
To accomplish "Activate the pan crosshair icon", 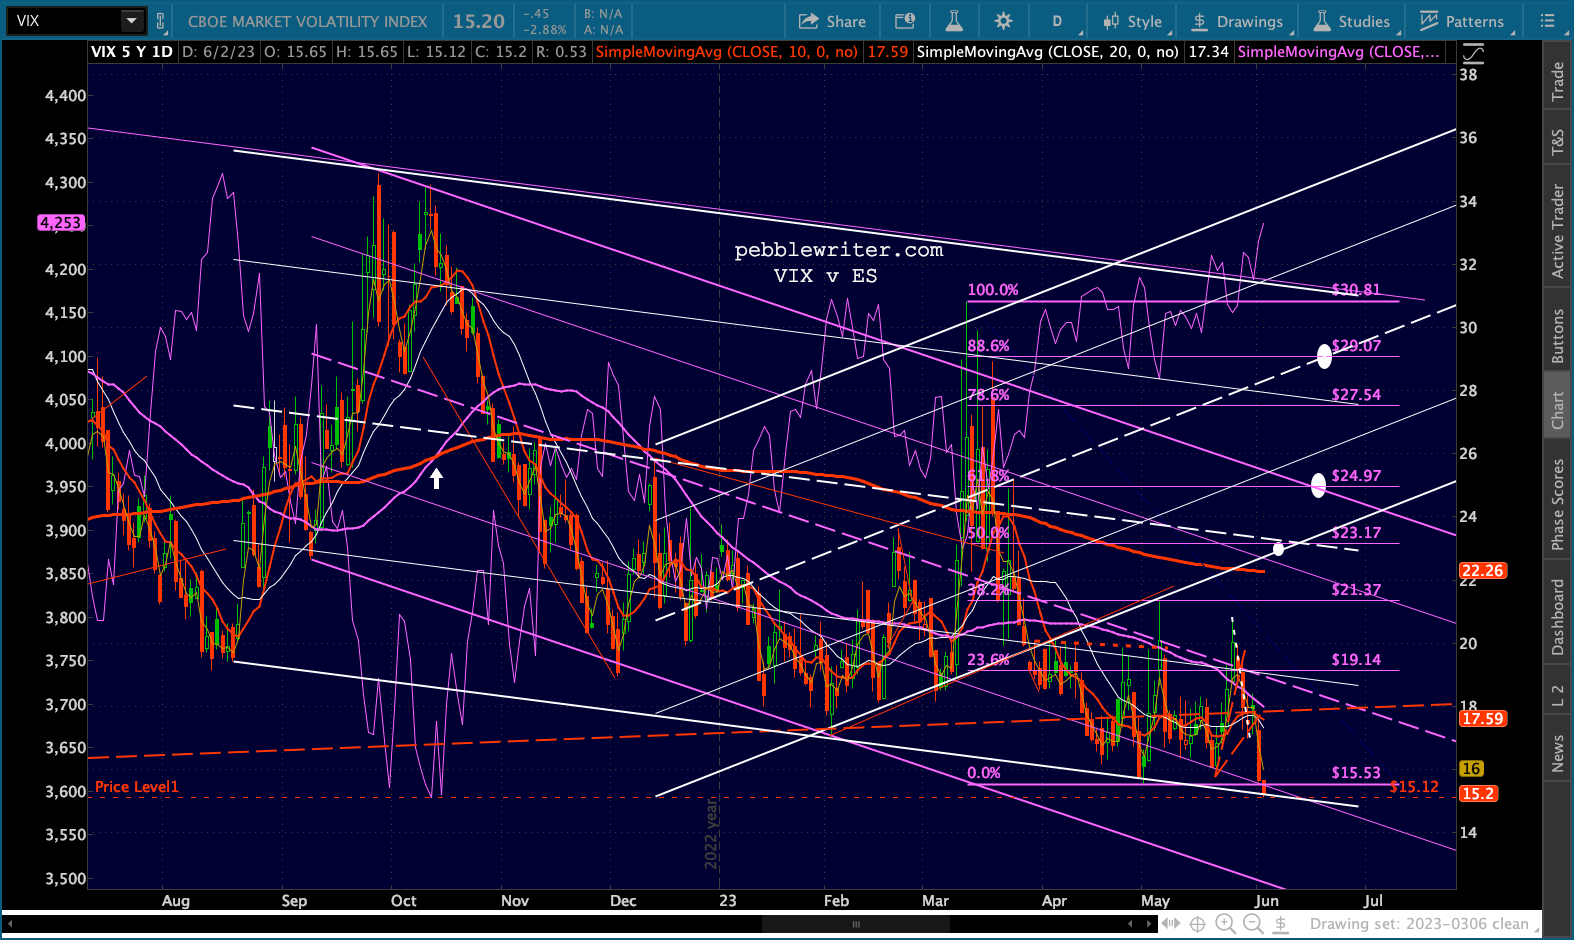I will click(x=1197, y=923).
